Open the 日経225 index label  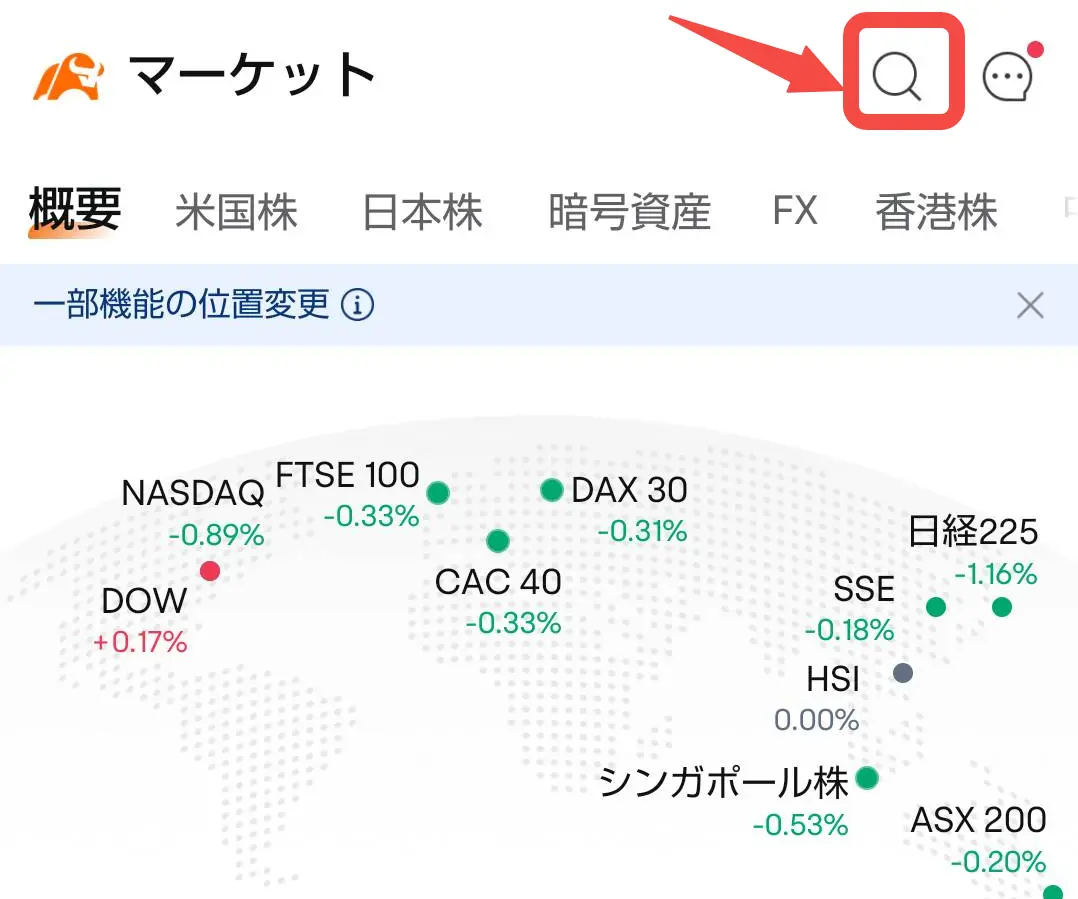(x=972, y=531)
